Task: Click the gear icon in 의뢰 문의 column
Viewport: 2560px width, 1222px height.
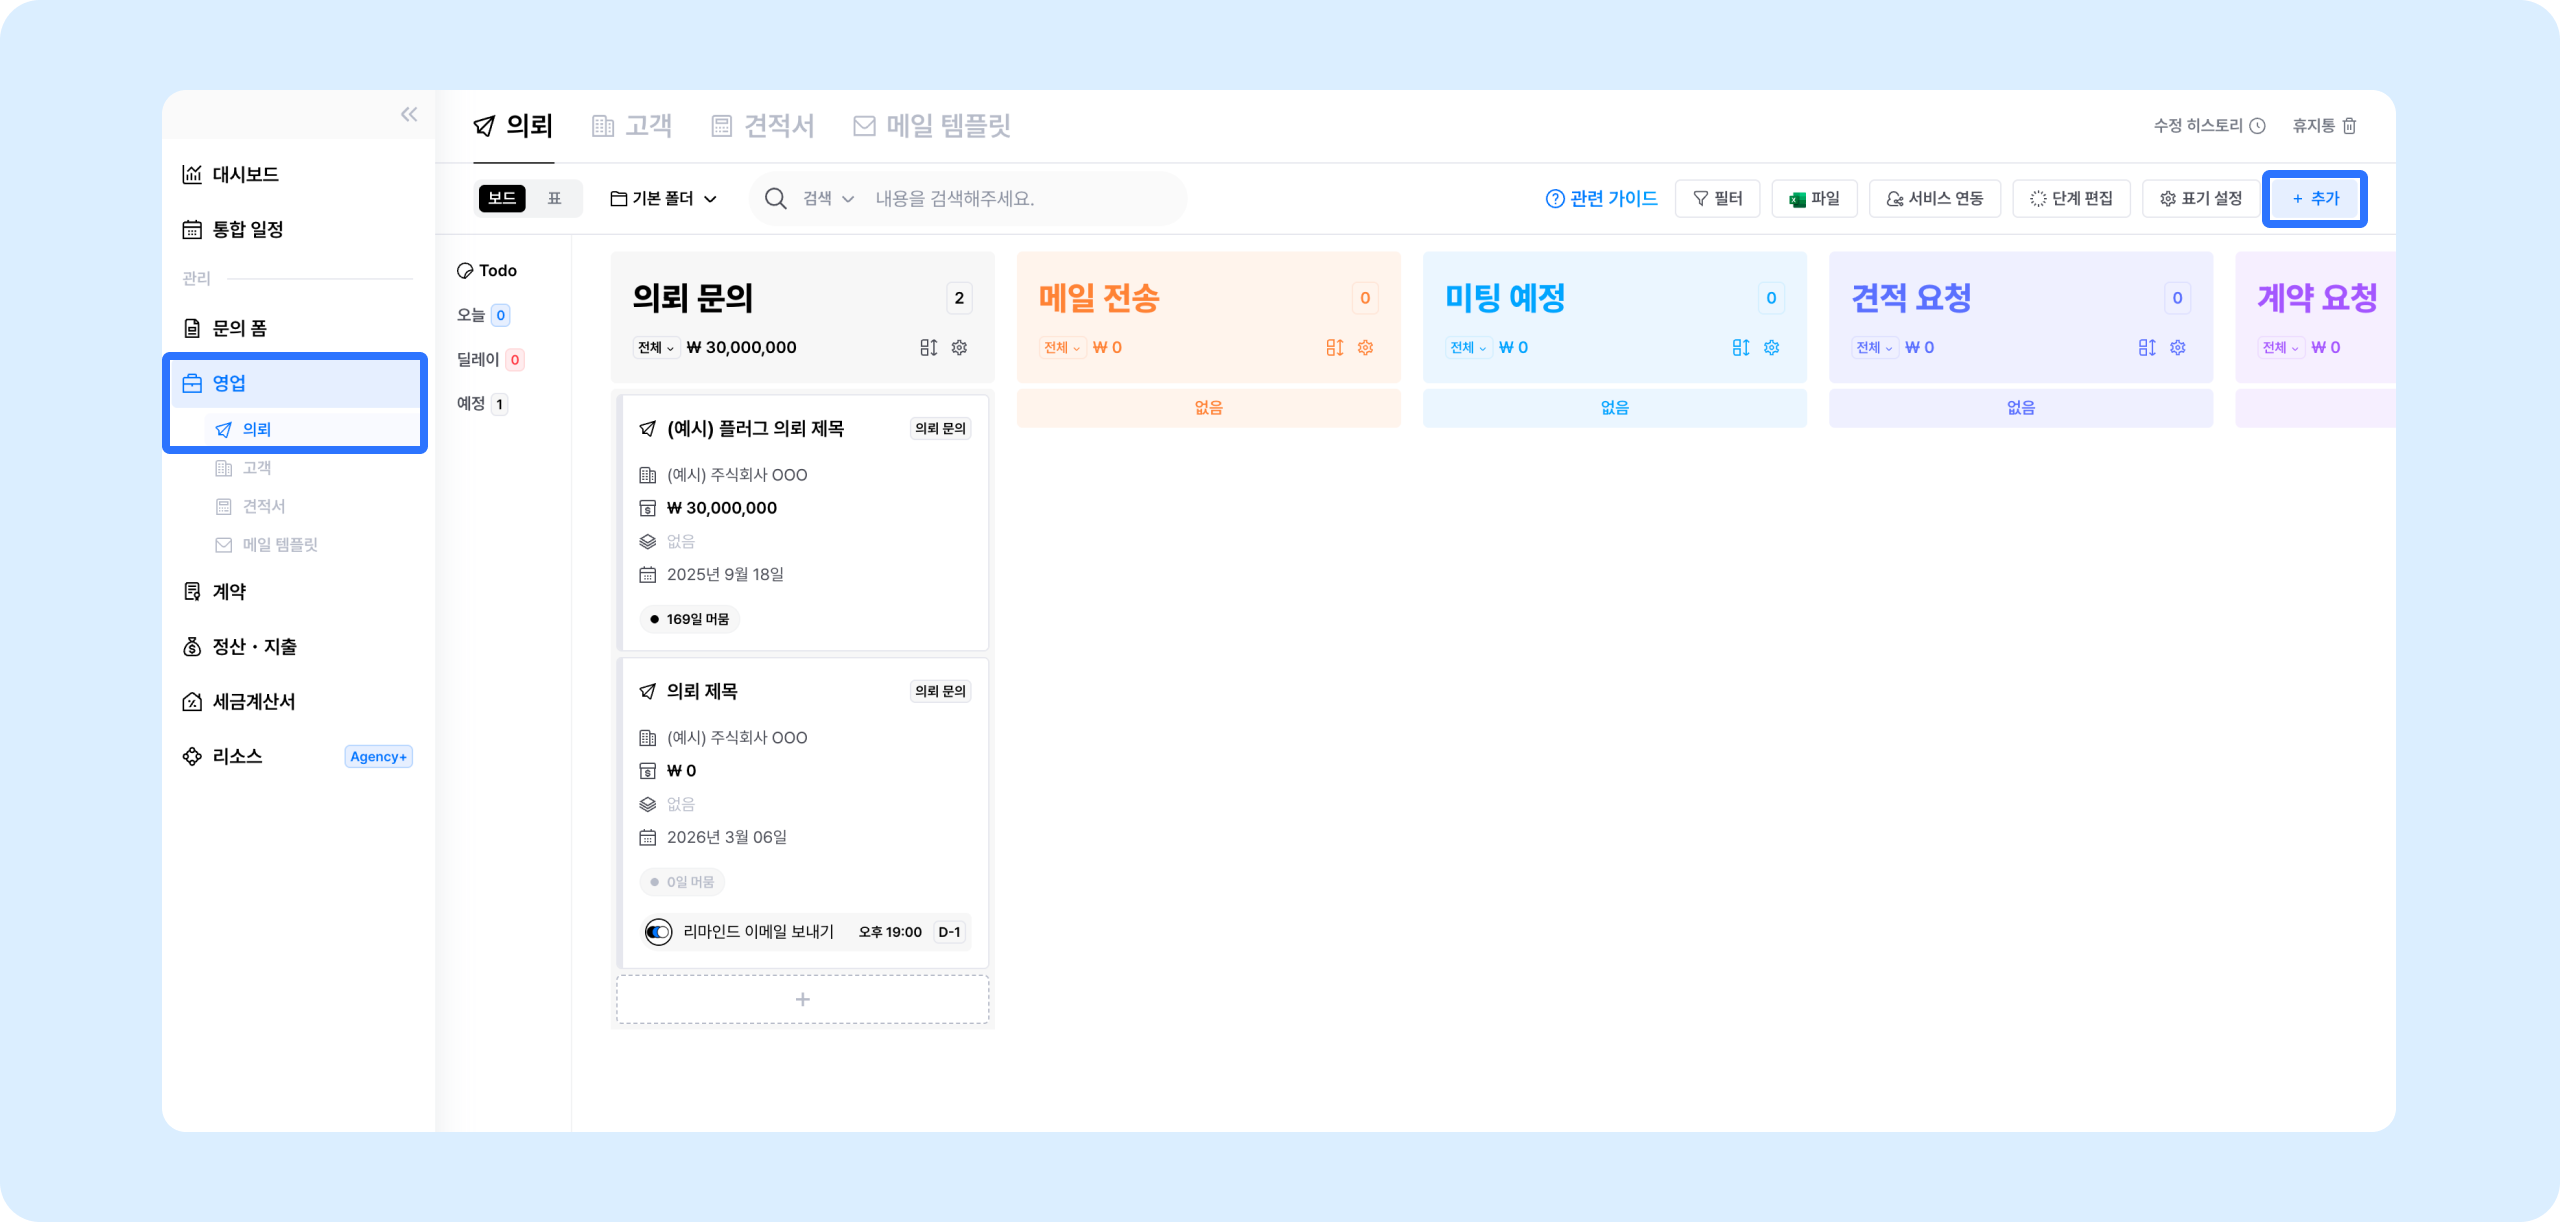Action: click(959, 348)
